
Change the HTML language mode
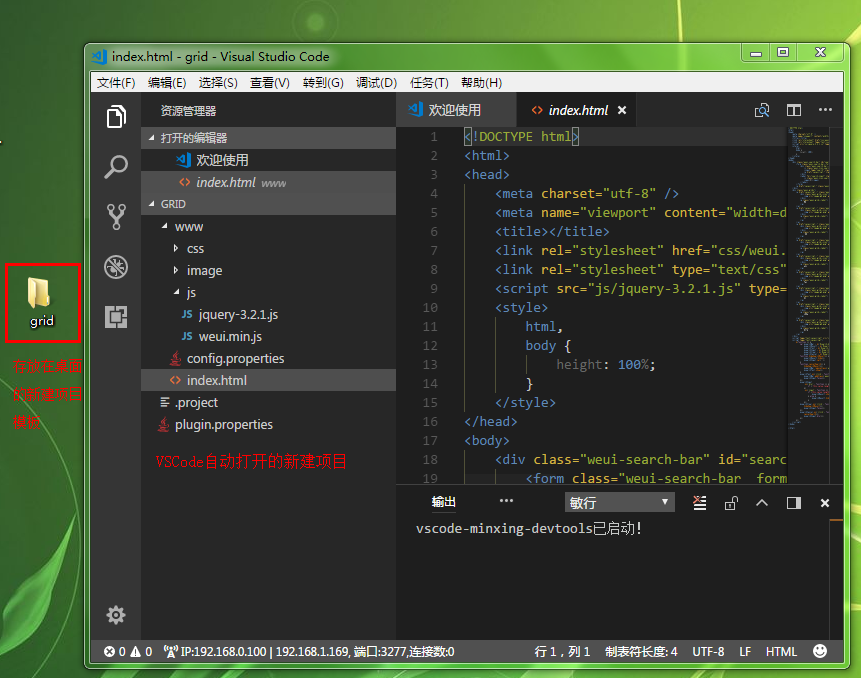(781, 652)
